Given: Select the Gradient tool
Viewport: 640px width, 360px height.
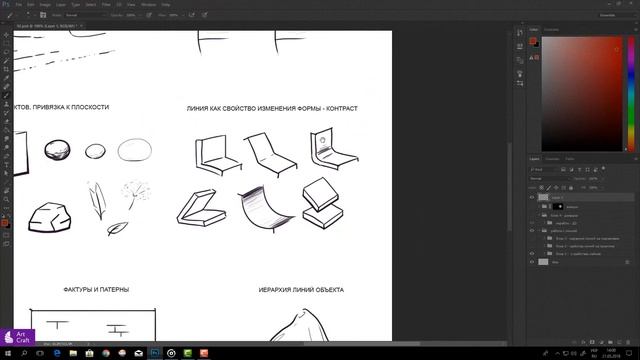Looking at the screenshot, I should [6, 130].
